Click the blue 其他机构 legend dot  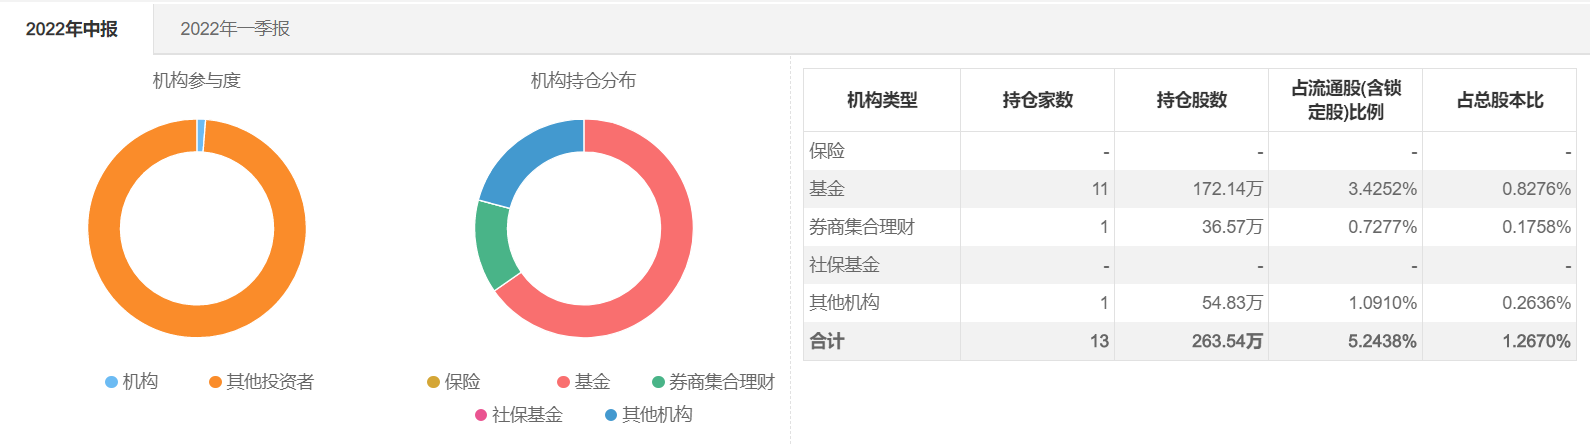coord(611,415)
